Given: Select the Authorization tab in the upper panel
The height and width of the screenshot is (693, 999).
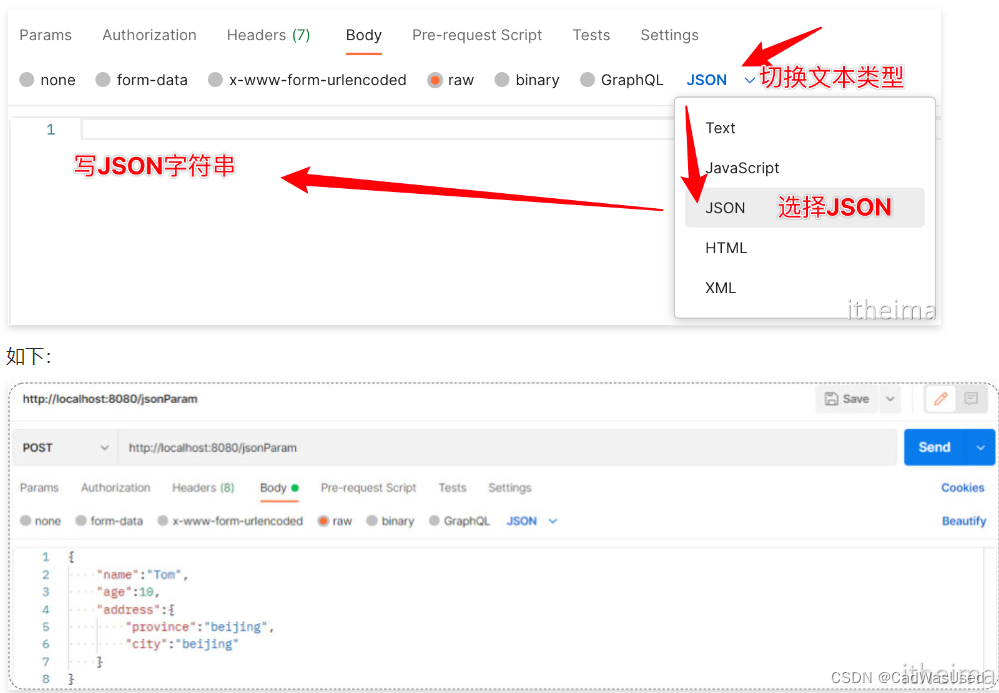Looking at the screenshot, I should click(x=149, y=35).
